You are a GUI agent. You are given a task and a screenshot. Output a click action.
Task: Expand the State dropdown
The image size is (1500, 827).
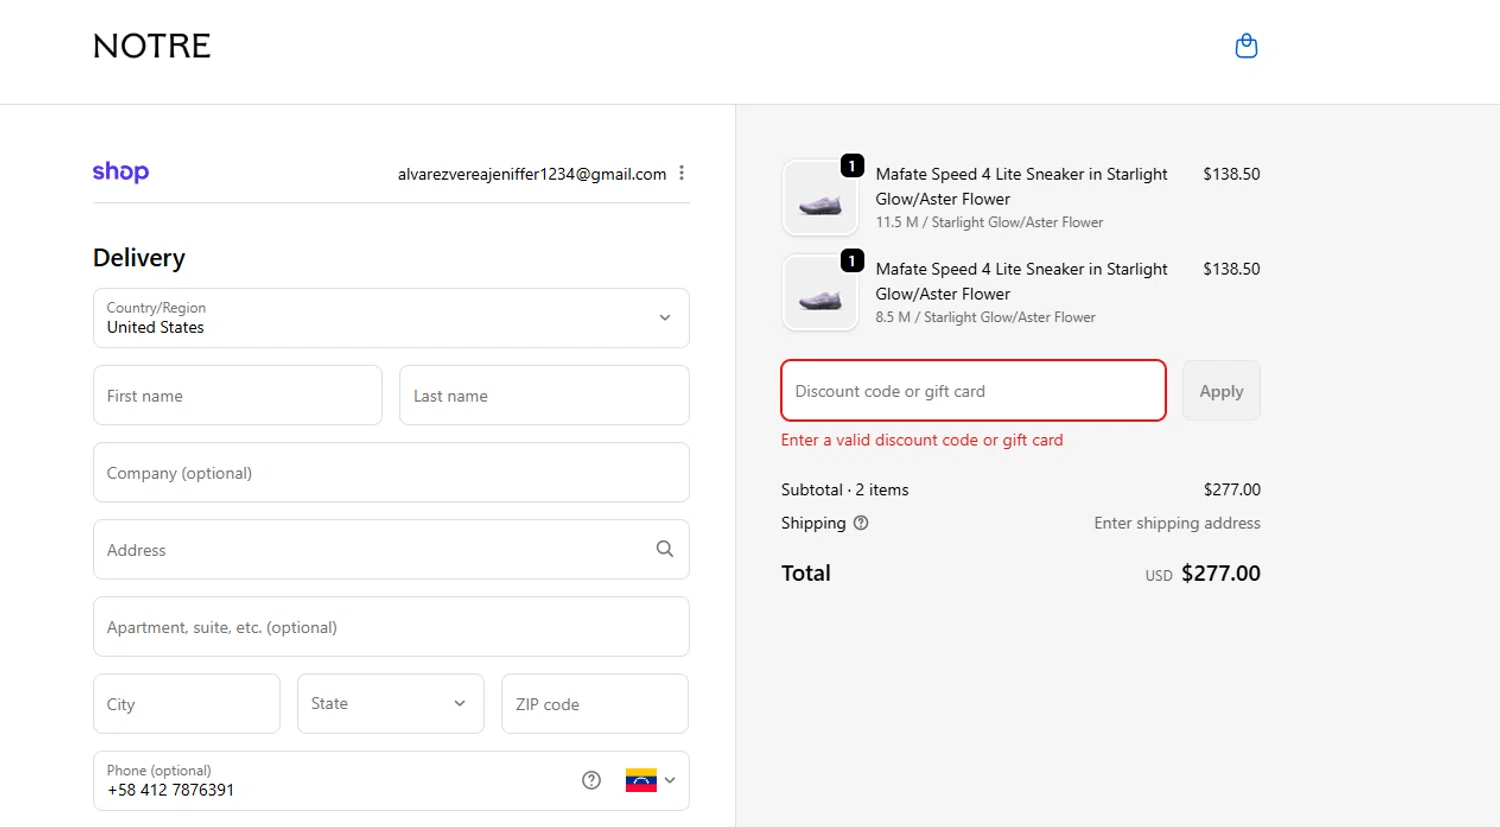(x=391, y=704)
